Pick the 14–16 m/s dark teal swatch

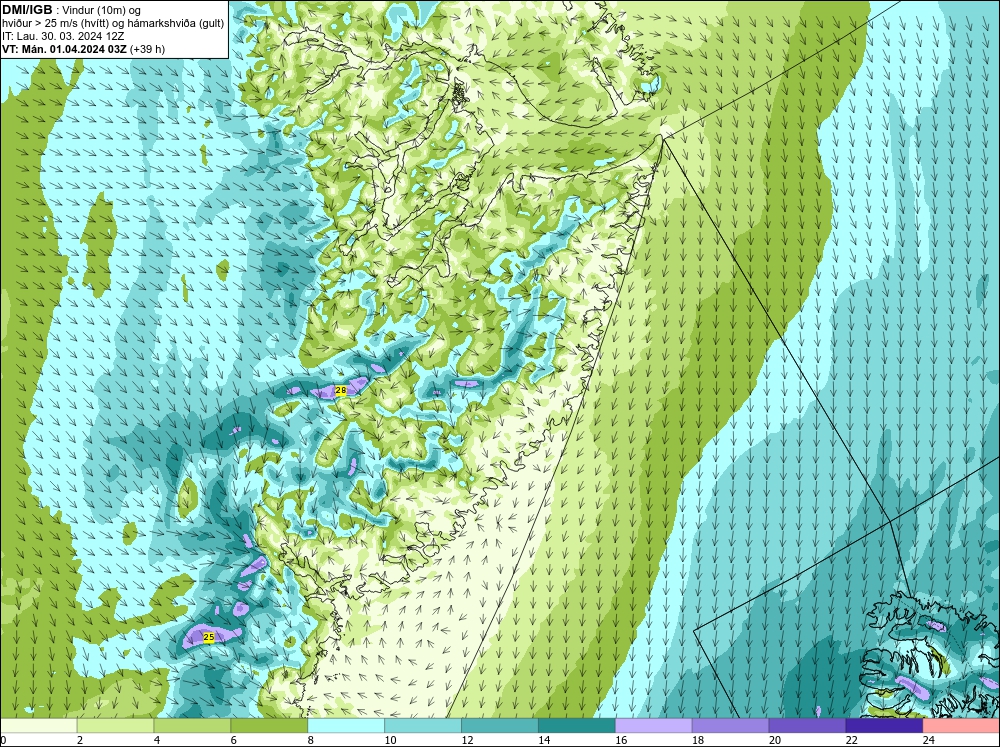pos(577,726)
